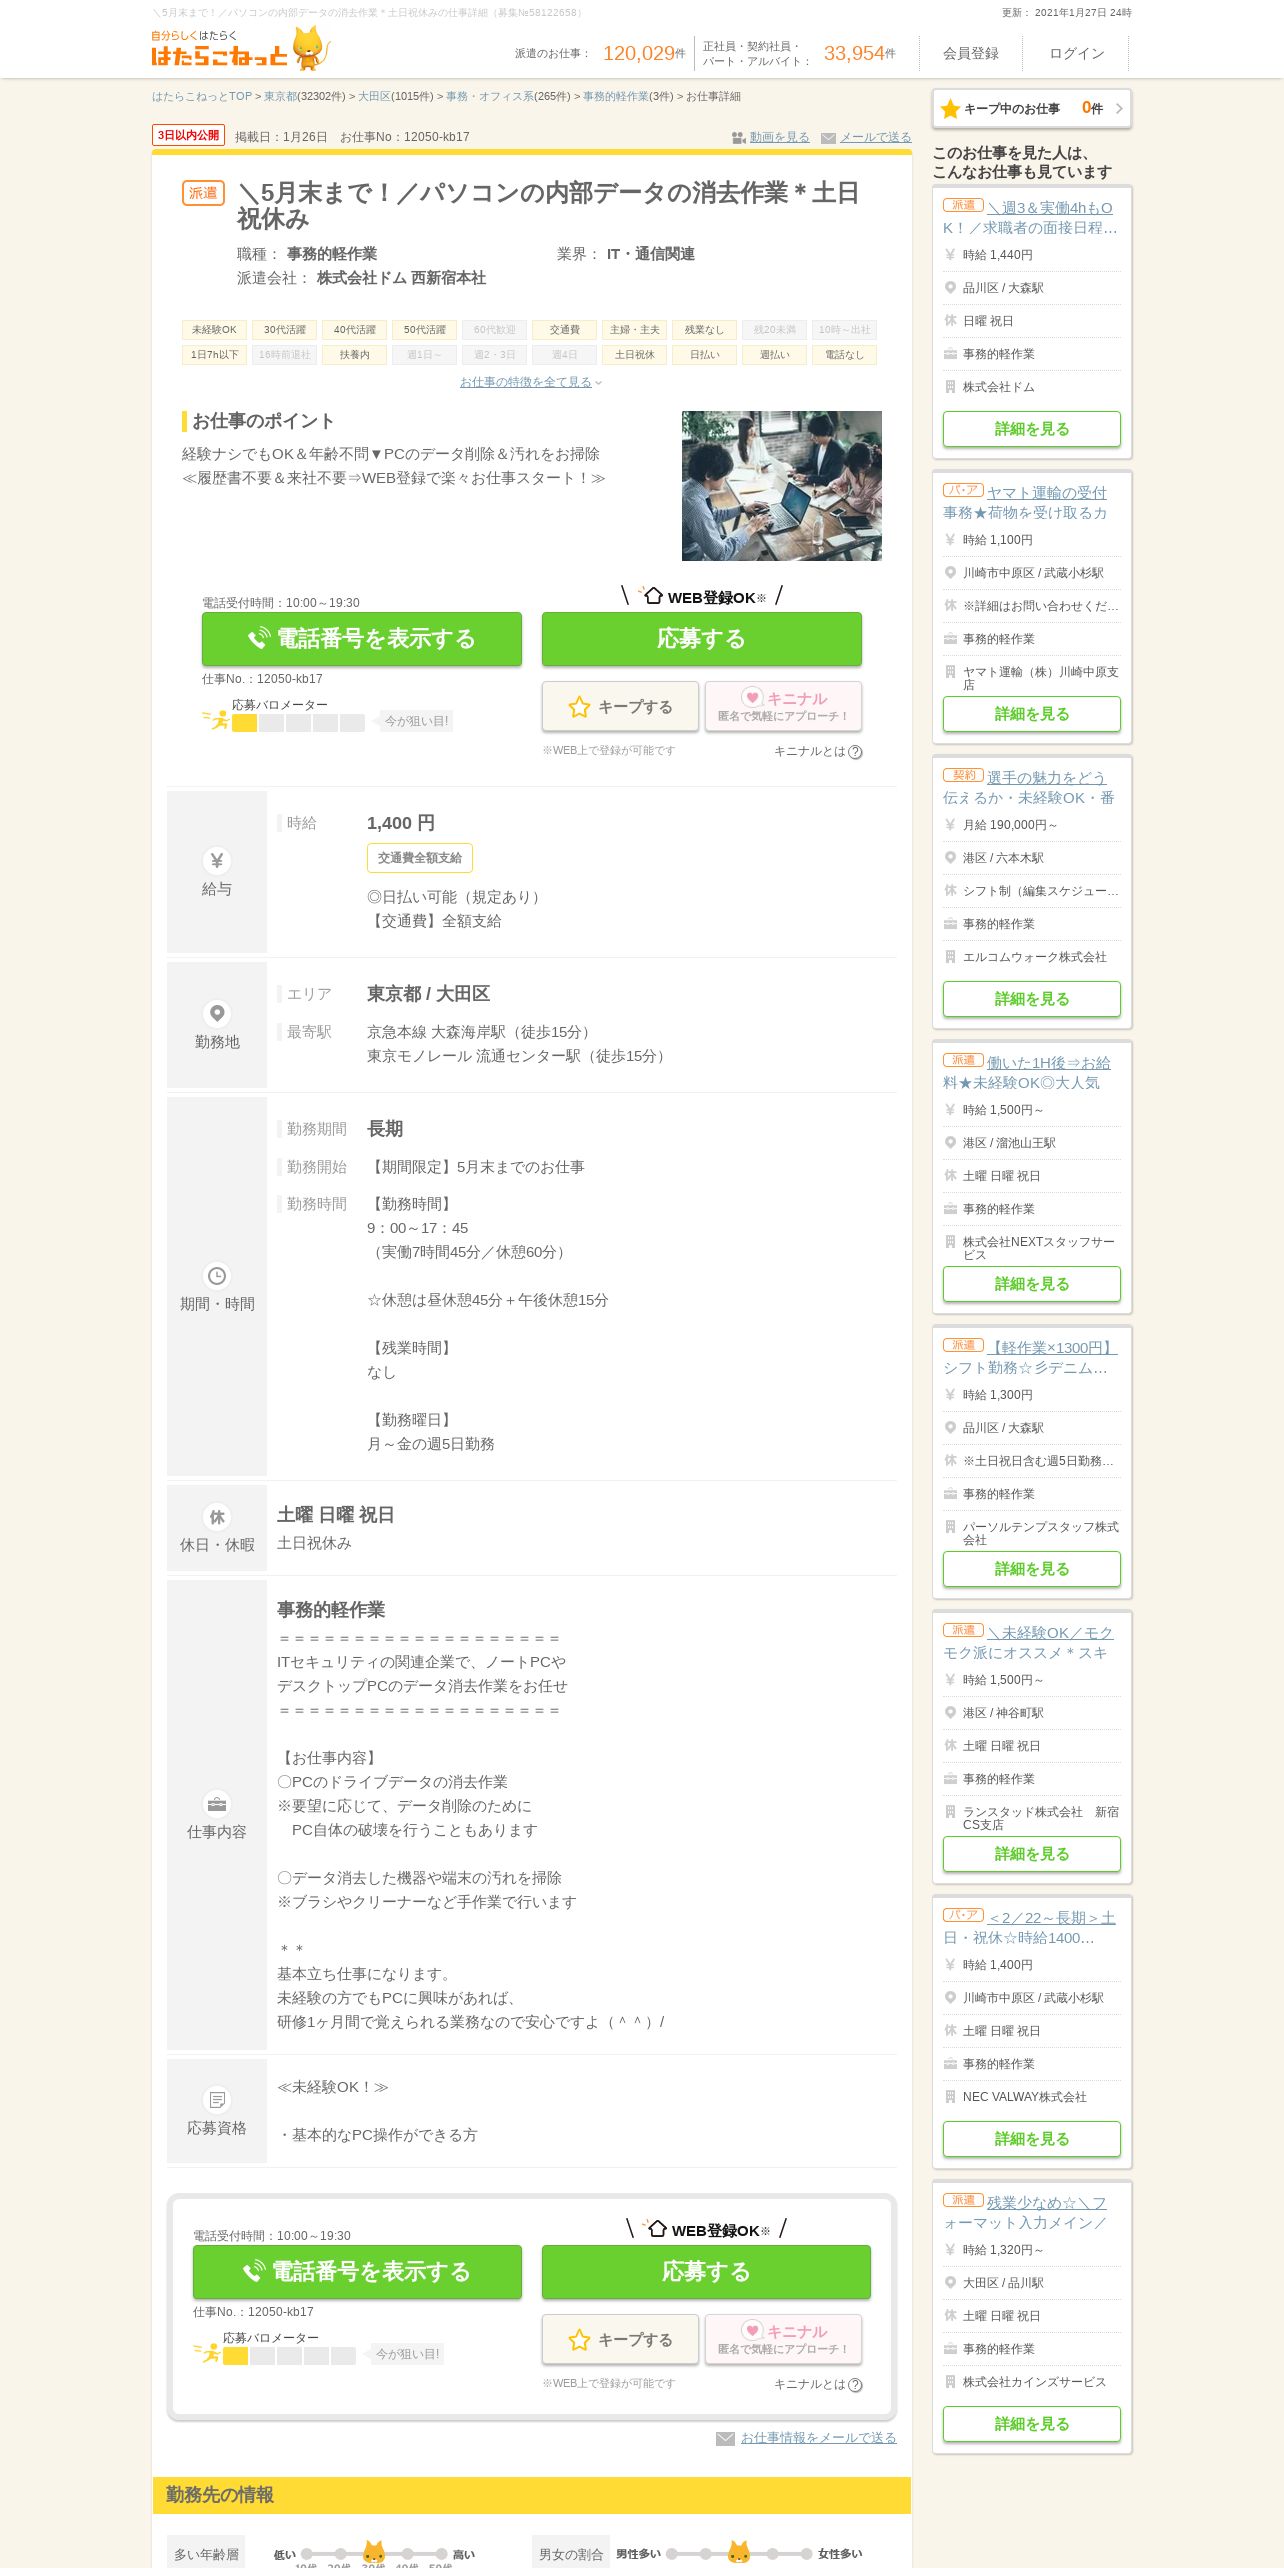Click the はたらこねっと logo
1284x2568 pixels.
(x=240, y=48)
